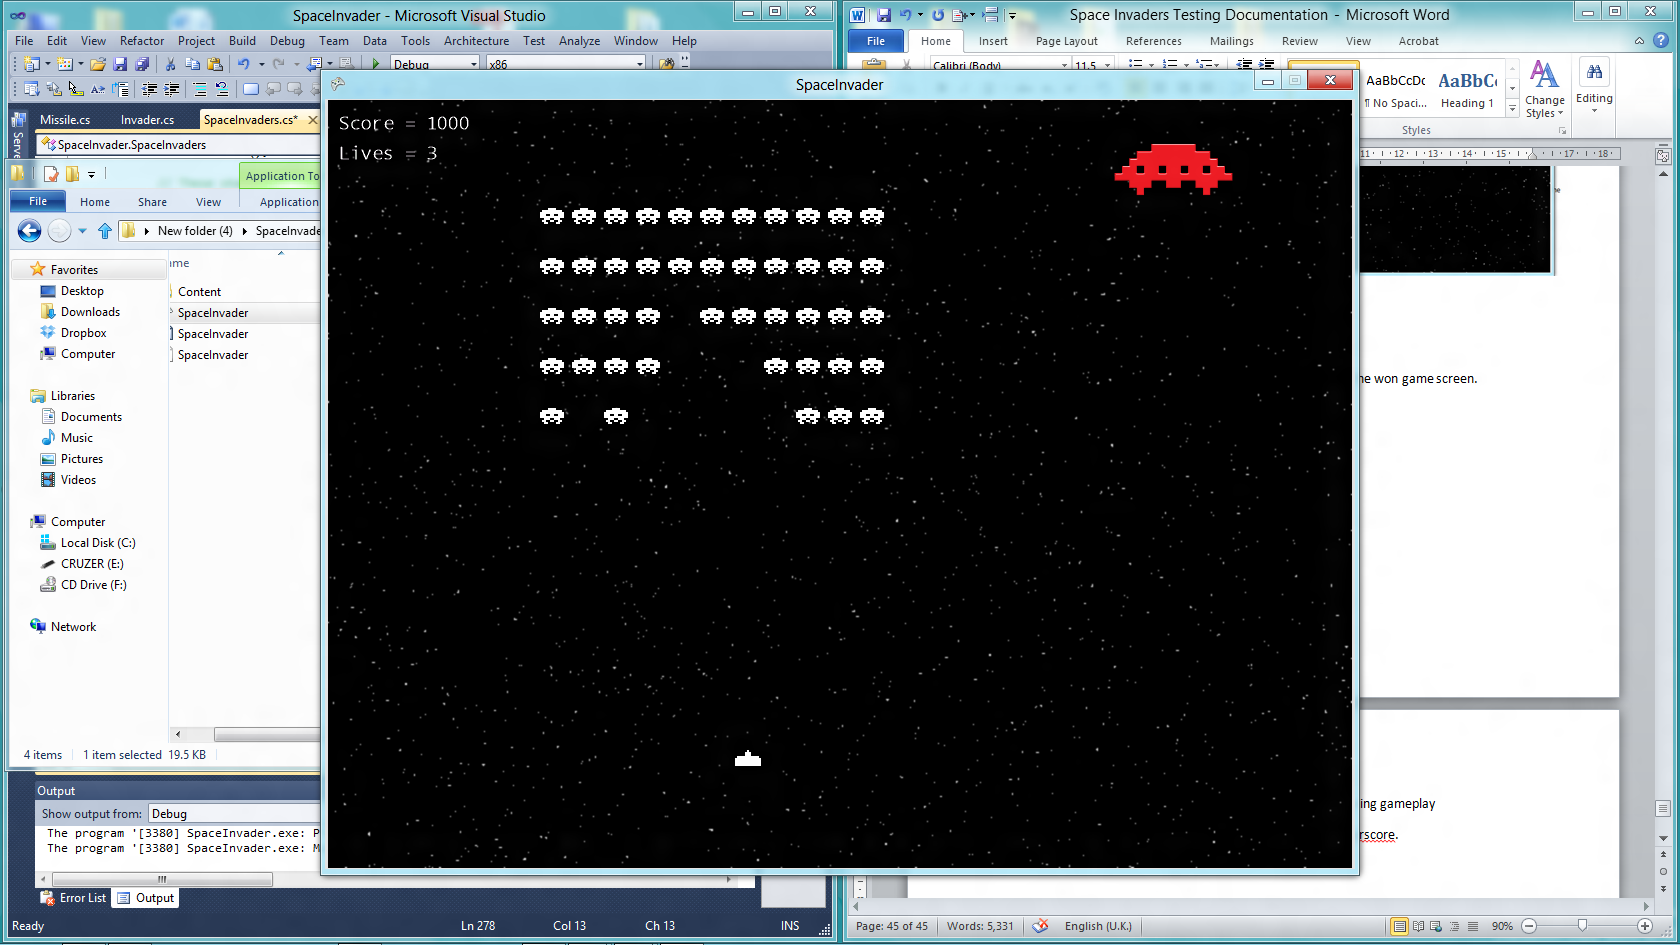Select Outline view in Word status bar
Viewport: 1680px width, 945px height.
[1454, 926]
